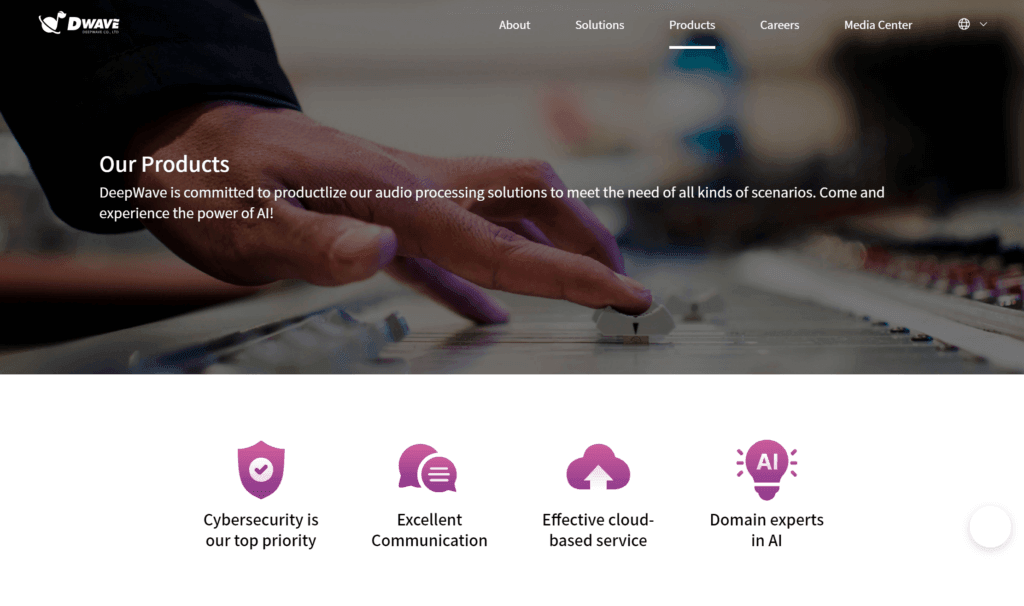Click the cloud upload icon
1024x606 pixels.
click(x=598, y=467)
